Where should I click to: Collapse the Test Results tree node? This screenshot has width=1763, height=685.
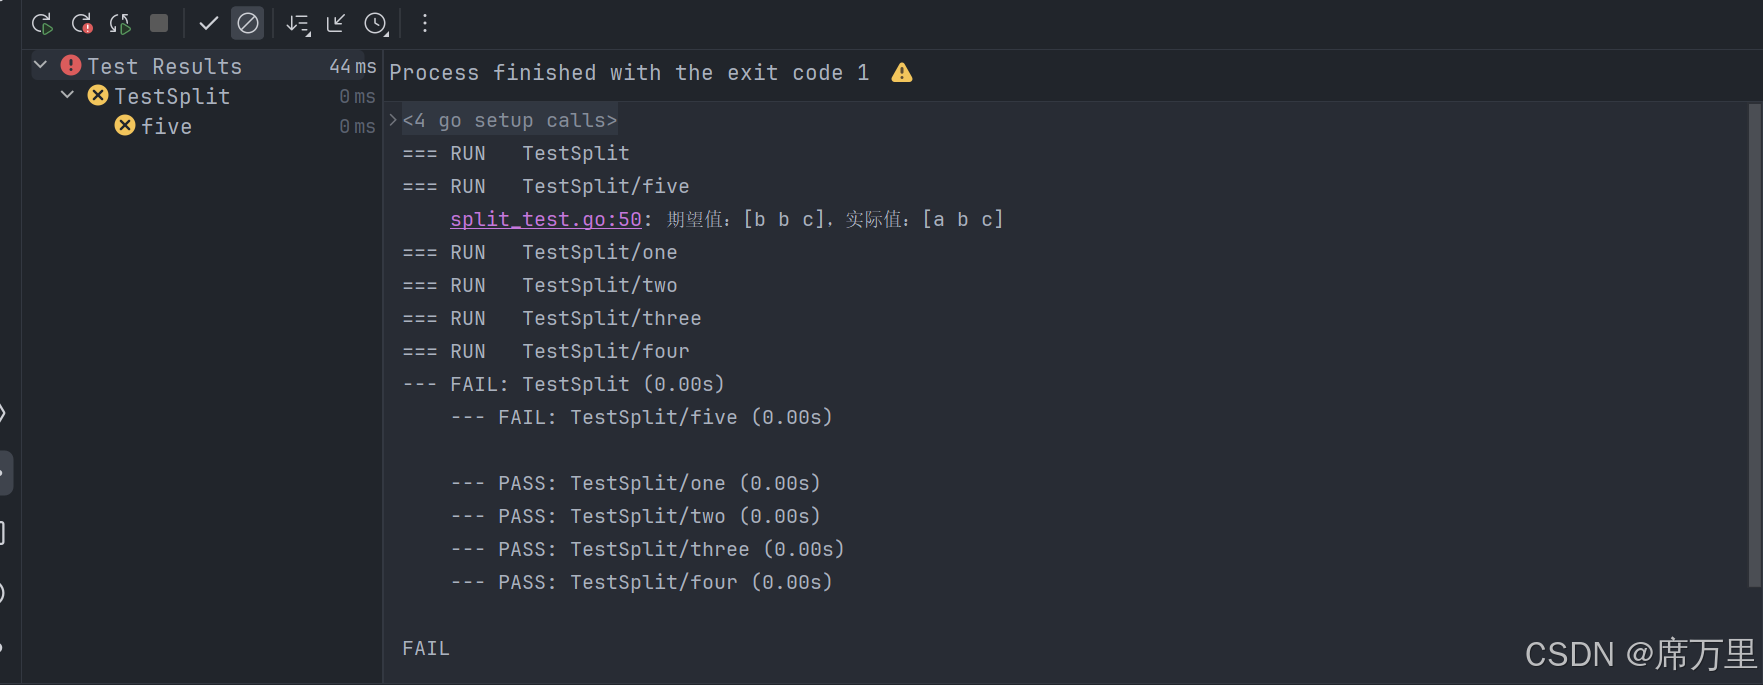[41, 65]
